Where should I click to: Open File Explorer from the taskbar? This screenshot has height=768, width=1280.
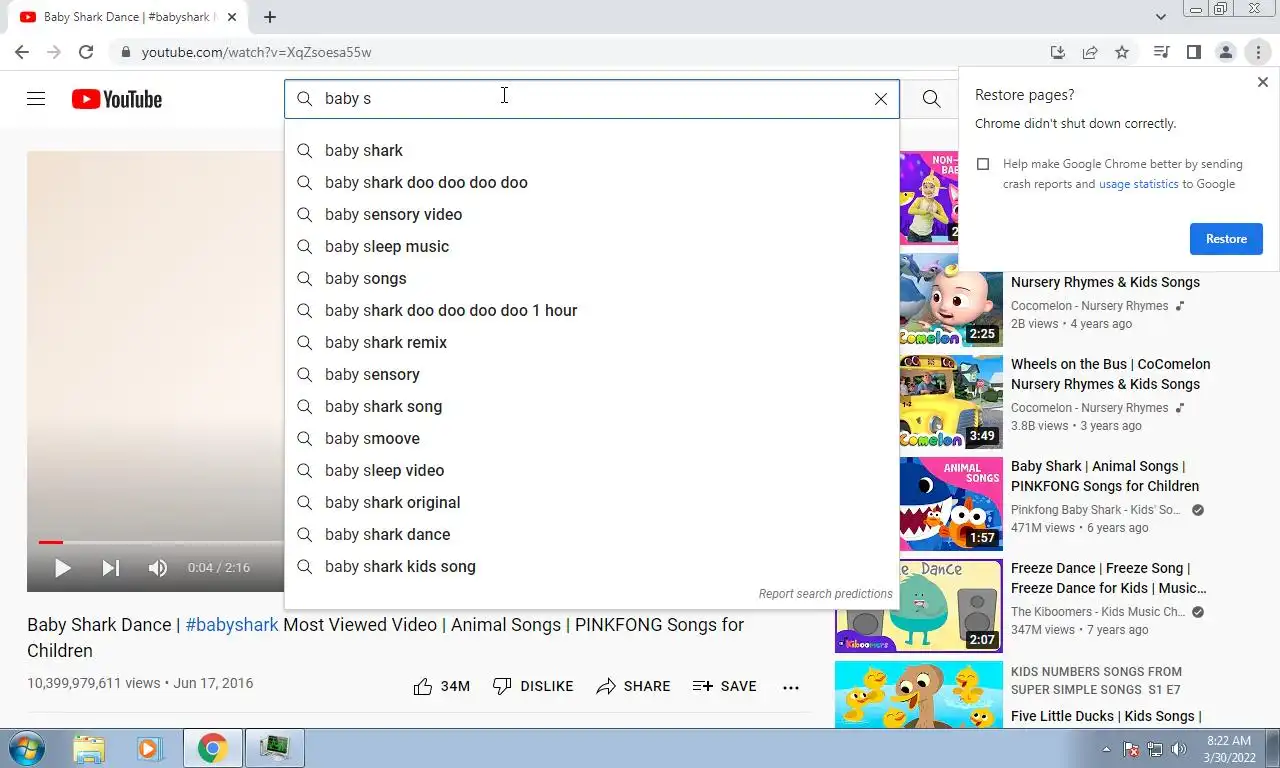pyautogui.click(x=89, y=748)
